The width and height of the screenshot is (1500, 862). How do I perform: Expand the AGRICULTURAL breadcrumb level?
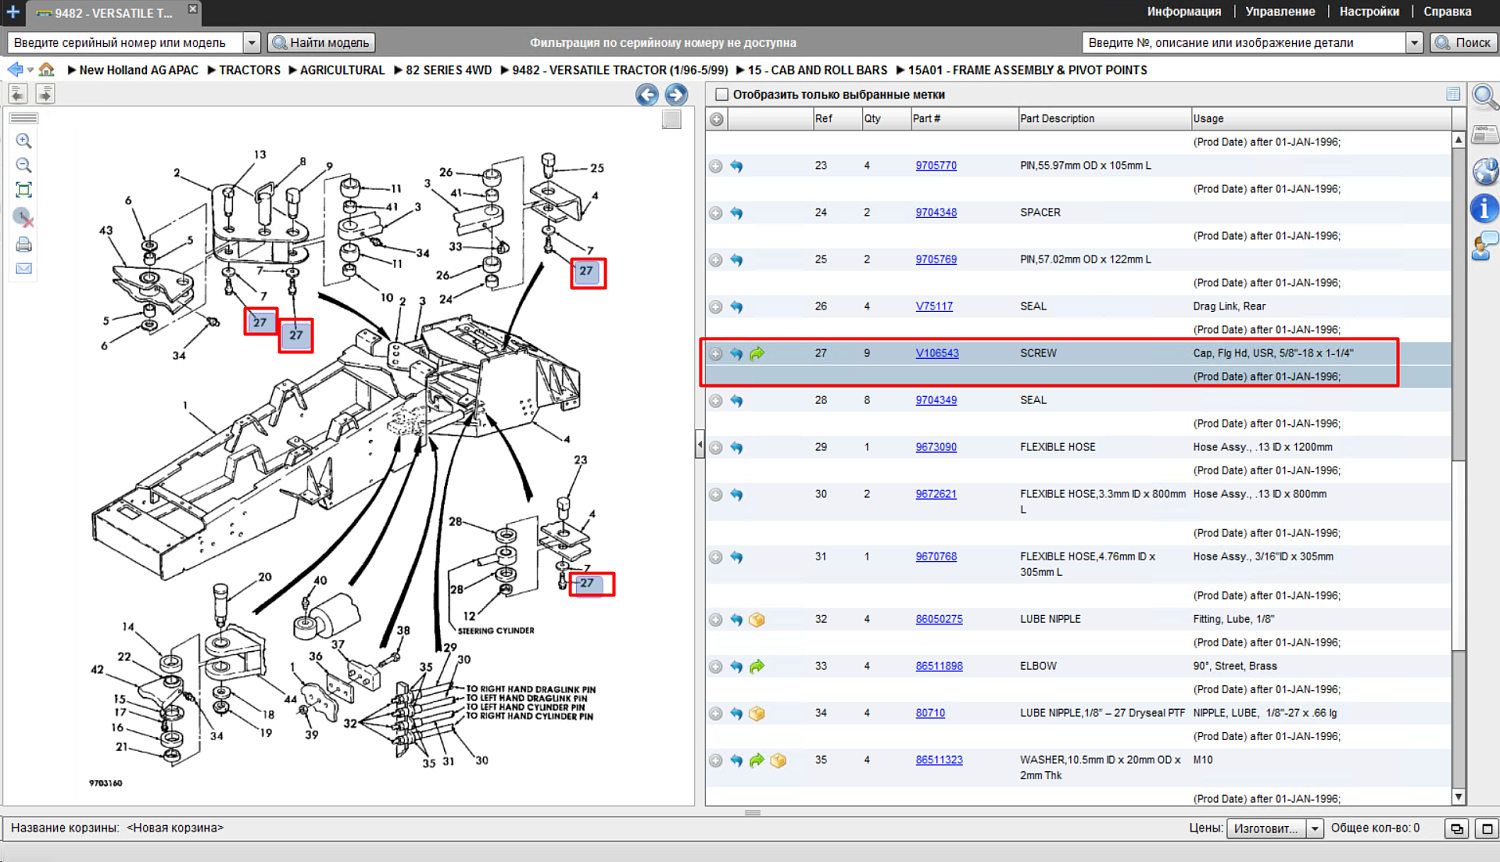(293, 70)
